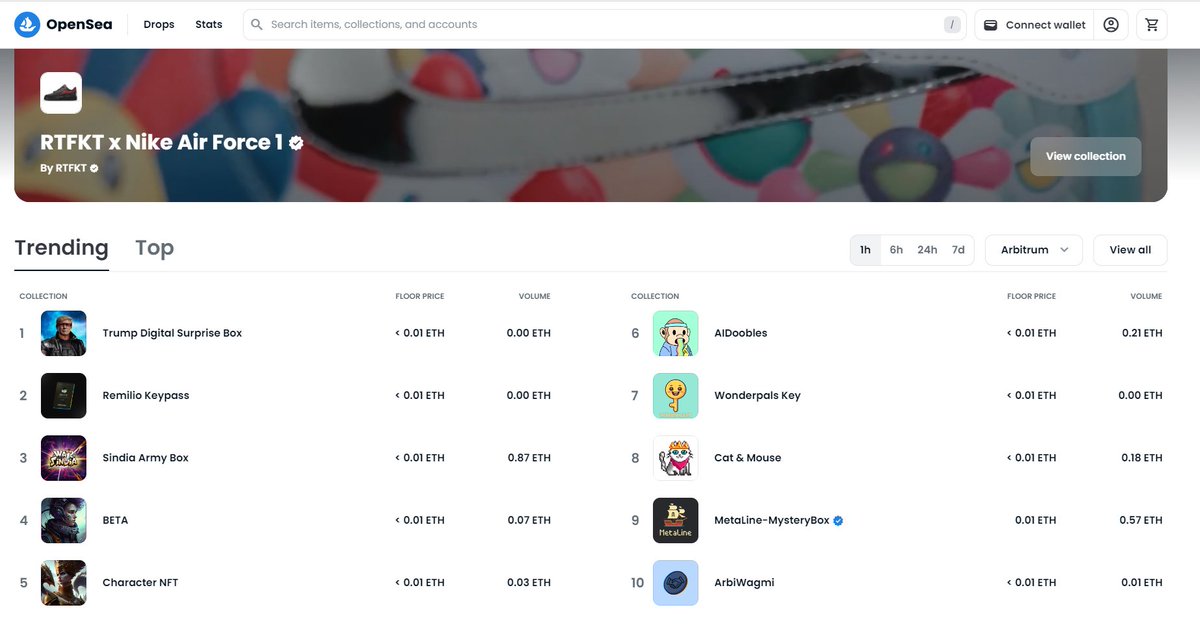Open the Drops menu
The width and height of the screenshot is (1200, 629).
click(x=159, y=23)
